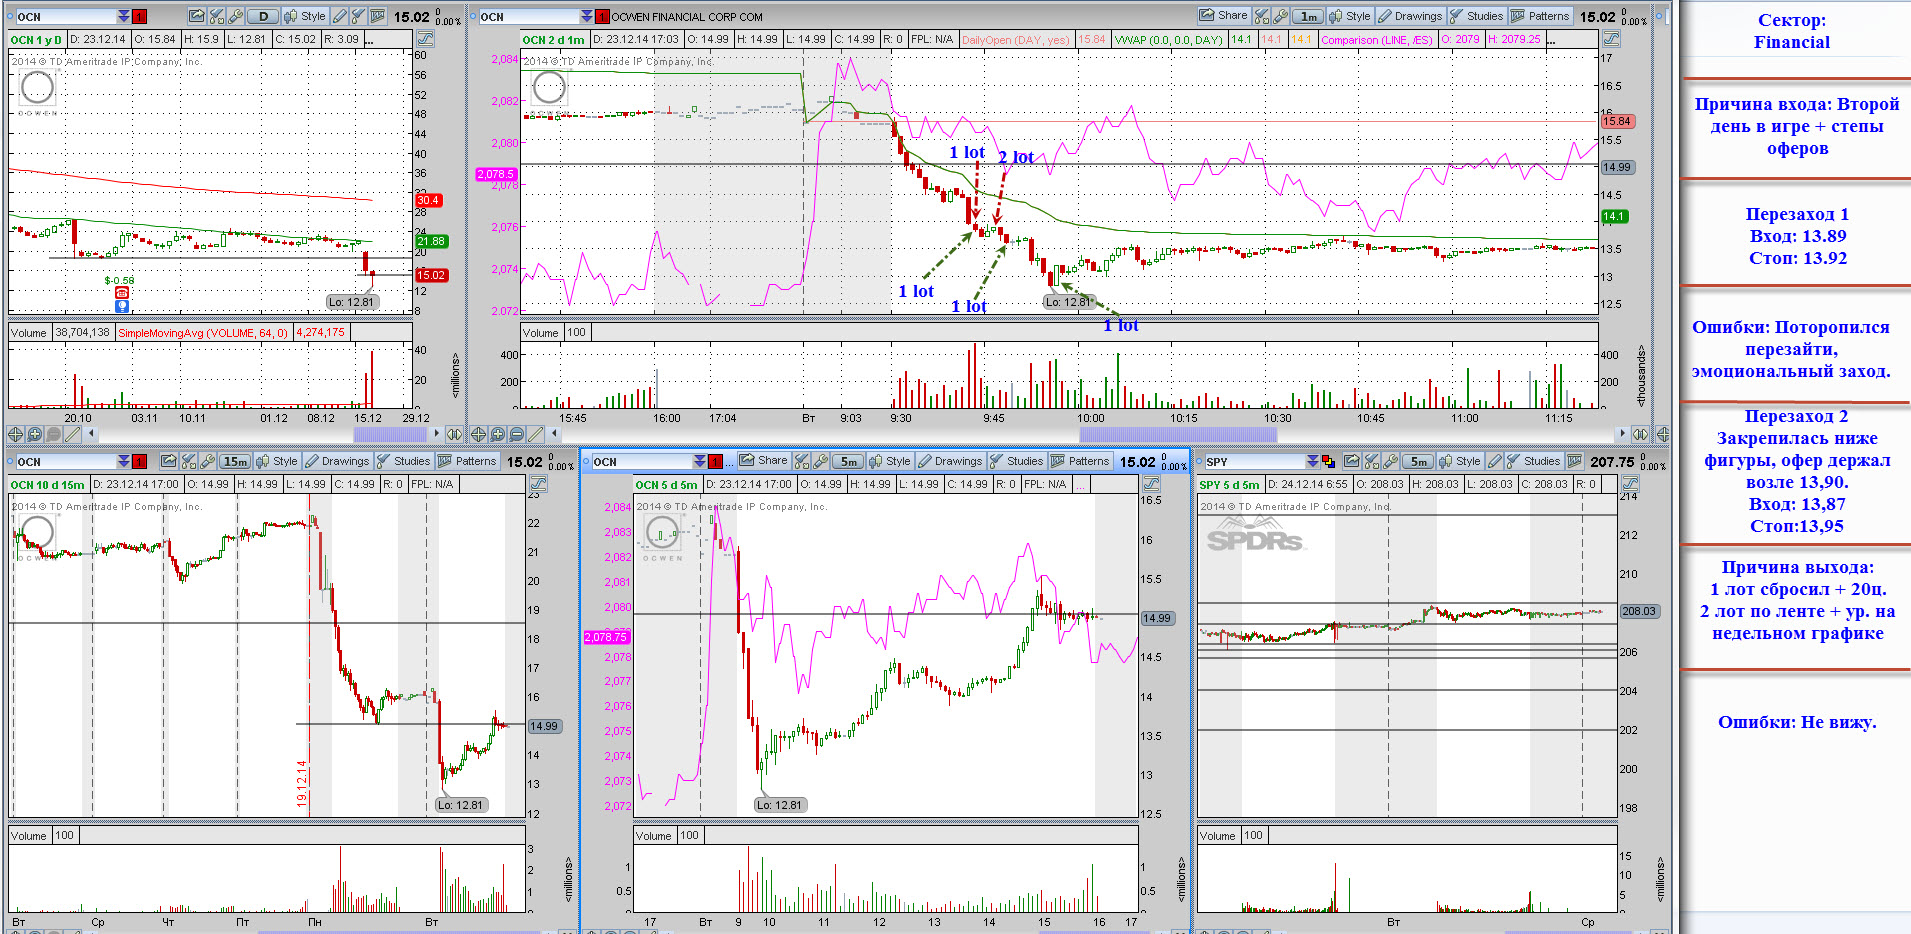Image resolution: width=1911 pixels, height=934 pixels.
Task: Click patterns icon in SPY chart toolbar
Action: (1574, 461)
